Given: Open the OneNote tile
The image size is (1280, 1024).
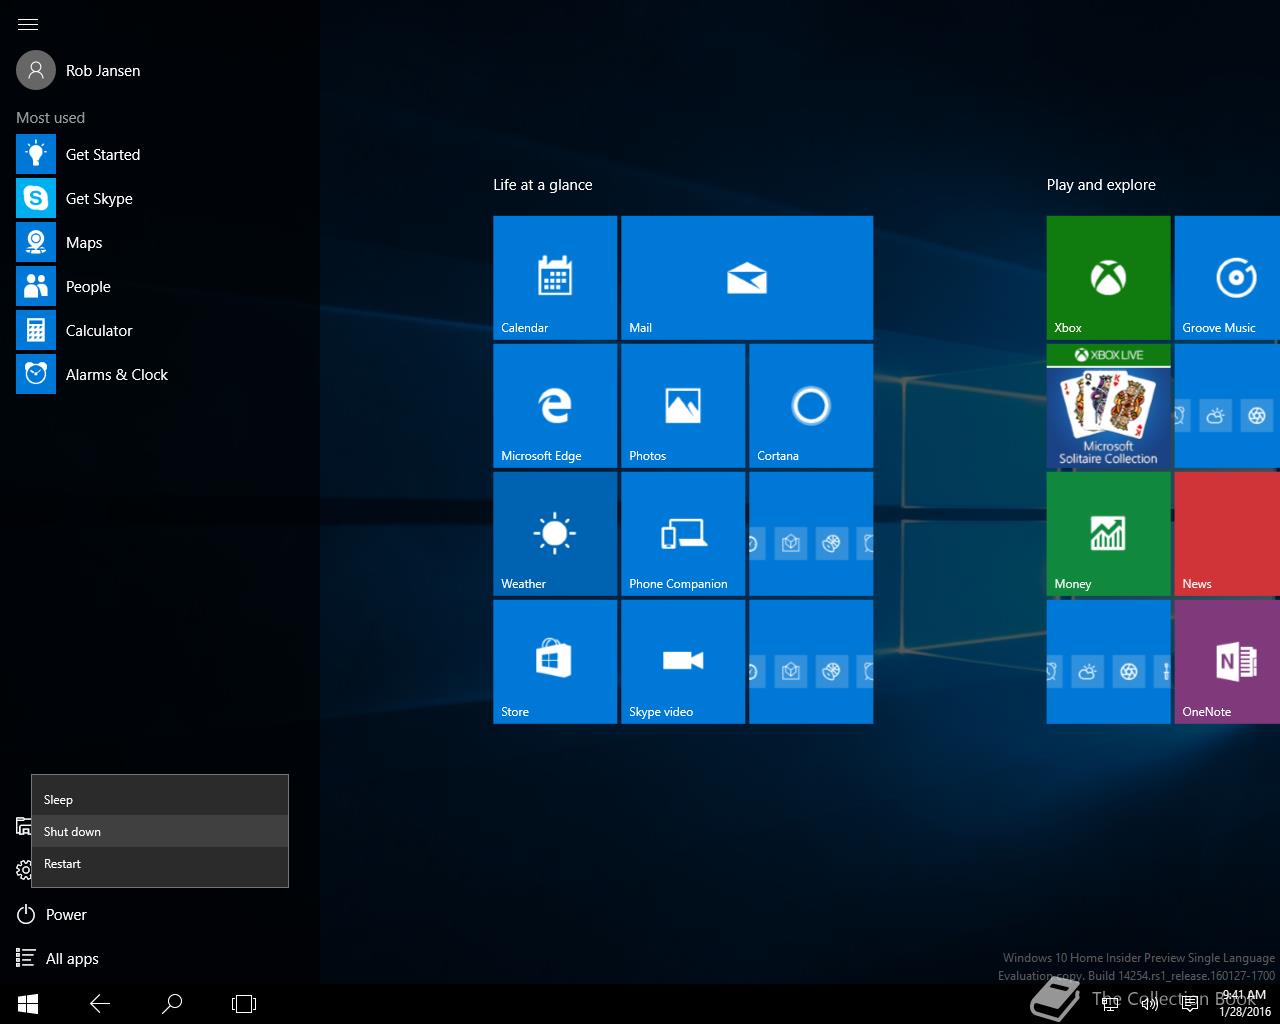Looking at the screenshot, I should pyautogui.click(x=1227, y=662).
